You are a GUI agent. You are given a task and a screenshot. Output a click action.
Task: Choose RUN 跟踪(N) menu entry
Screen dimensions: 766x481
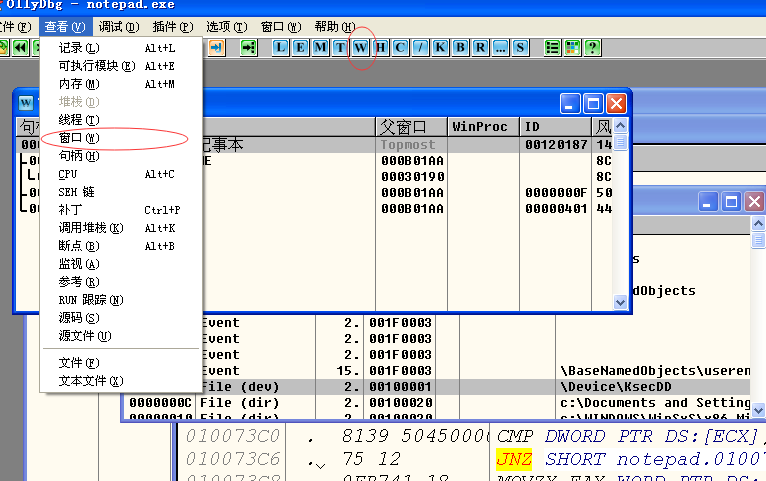tap(121, 300)
